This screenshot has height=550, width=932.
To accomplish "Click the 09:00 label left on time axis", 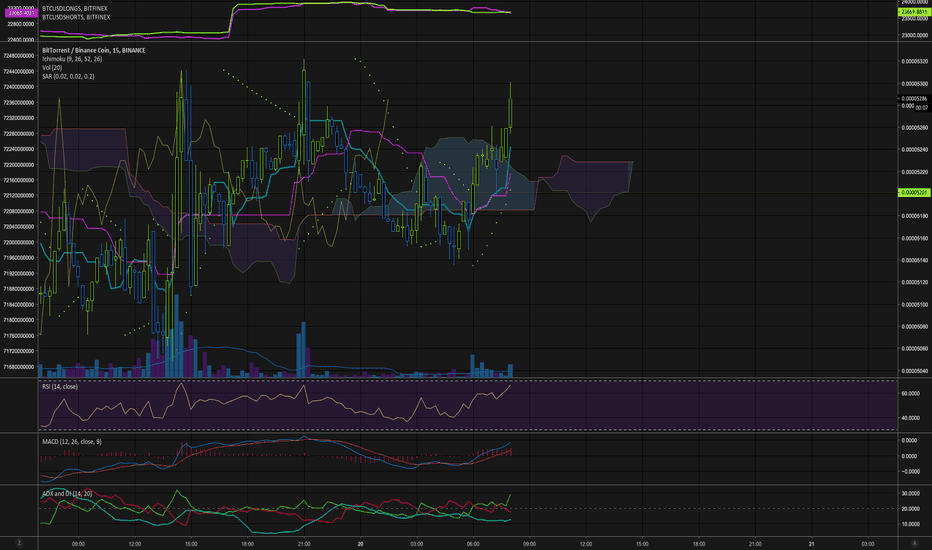I will coord(78,544).
